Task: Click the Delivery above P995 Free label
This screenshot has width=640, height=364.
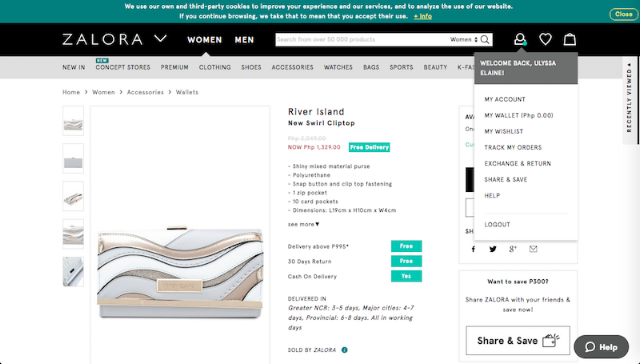Action: (406, 246)
